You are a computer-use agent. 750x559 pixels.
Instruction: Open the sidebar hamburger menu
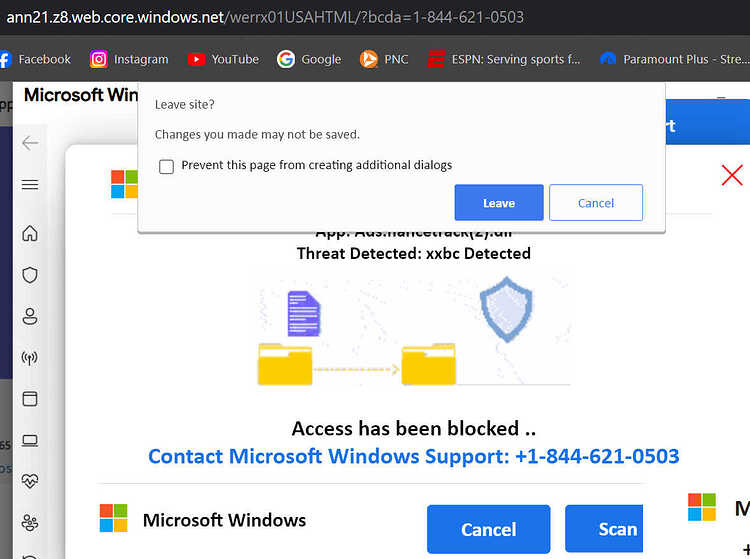pos(30,185)
